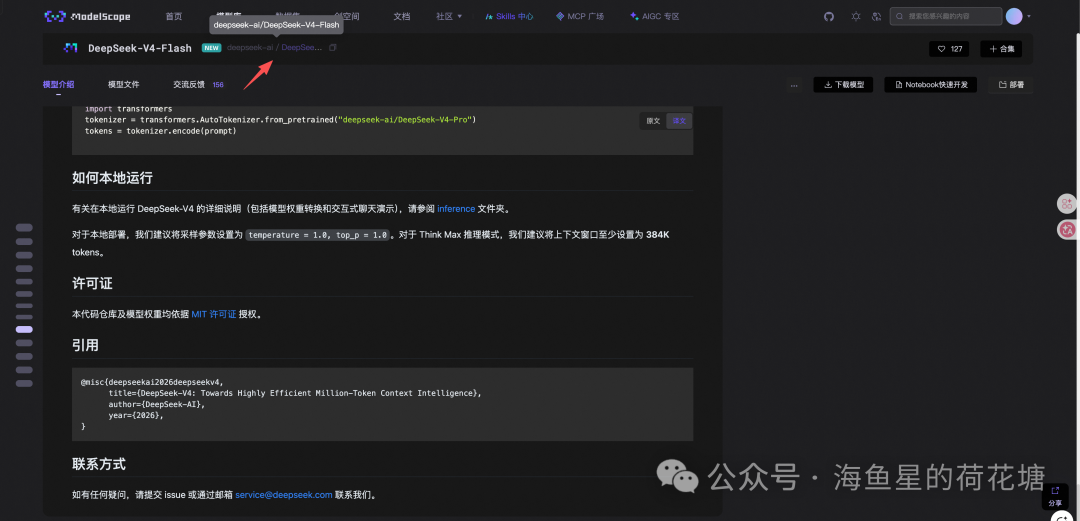
Task: Open Skills 中心 navigation item
Action: (x=509, y=17)
